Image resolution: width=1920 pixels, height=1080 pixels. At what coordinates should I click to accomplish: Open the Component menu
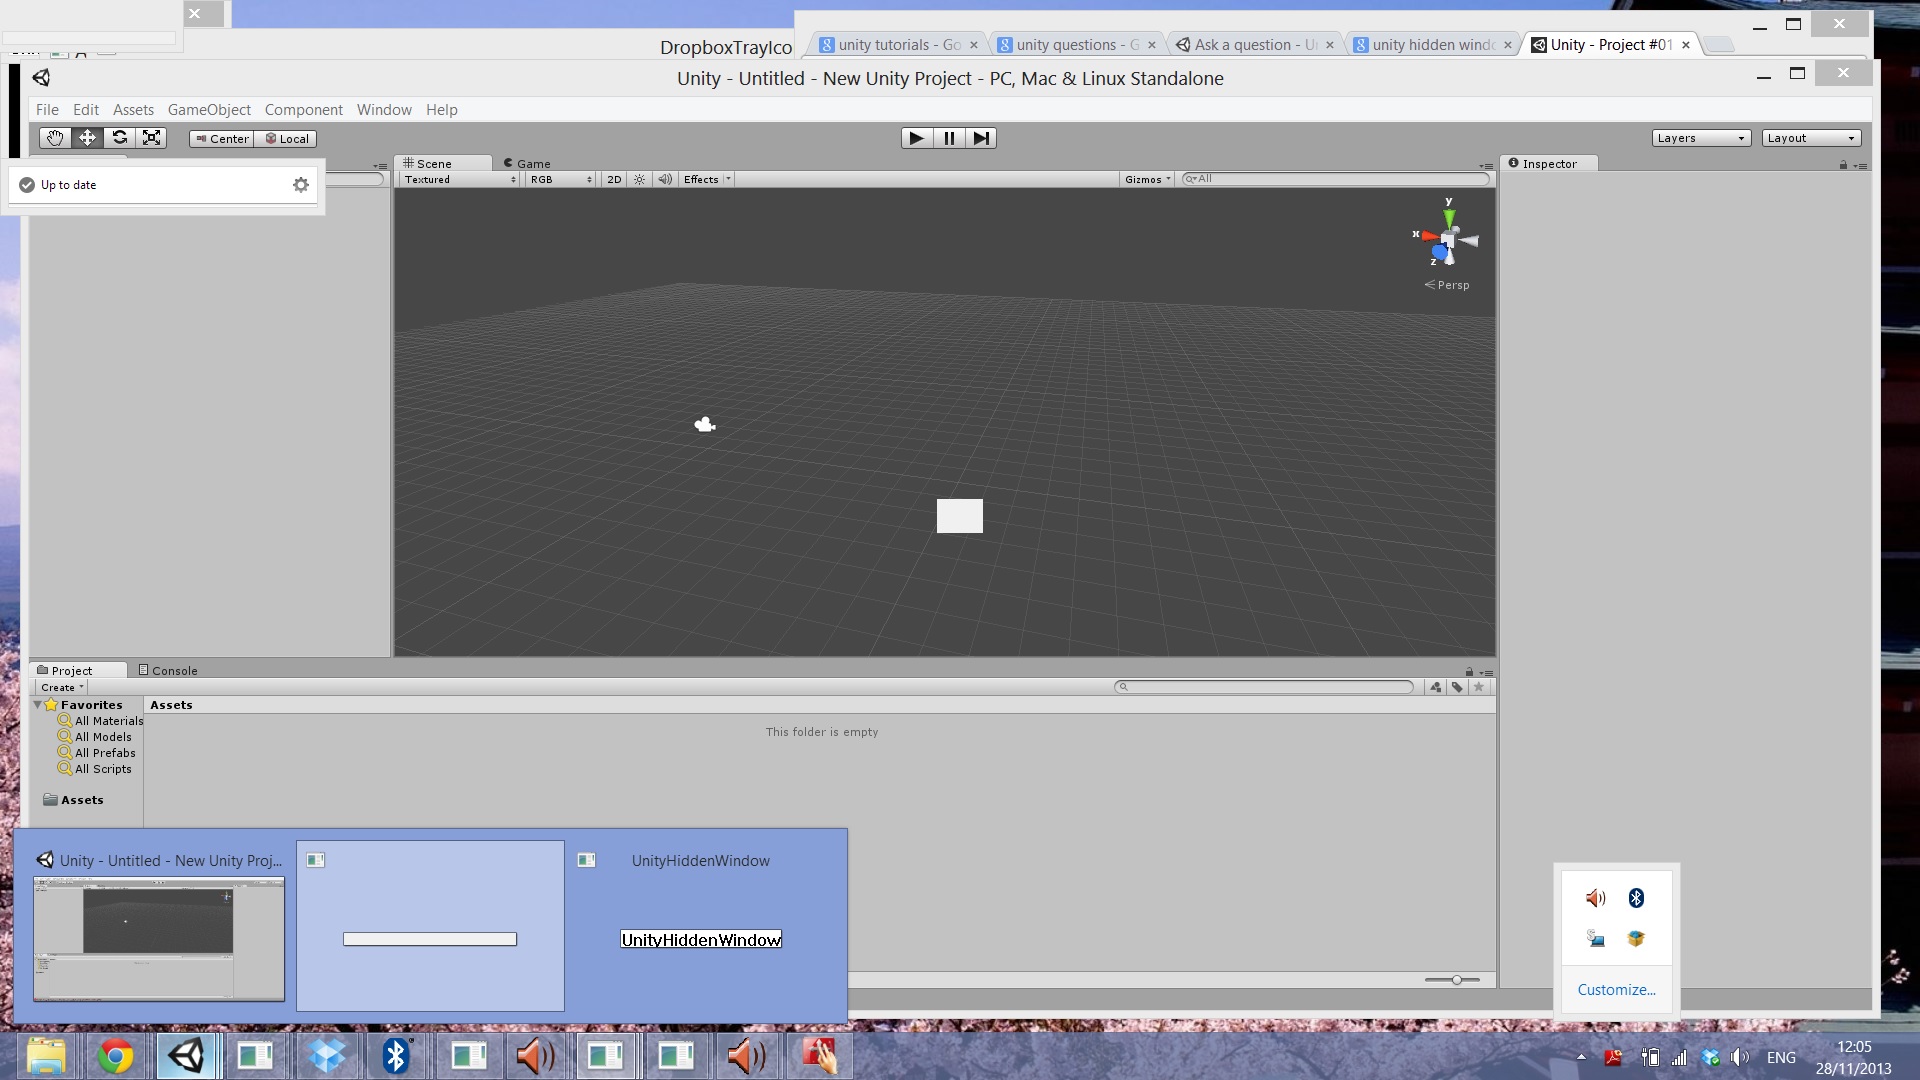point(303,109)
